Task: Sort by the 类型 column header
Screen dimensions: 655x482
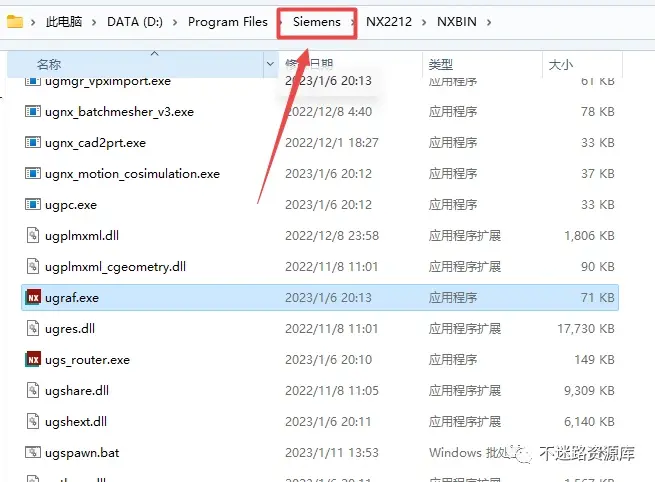Action: (x=441, y=64)
